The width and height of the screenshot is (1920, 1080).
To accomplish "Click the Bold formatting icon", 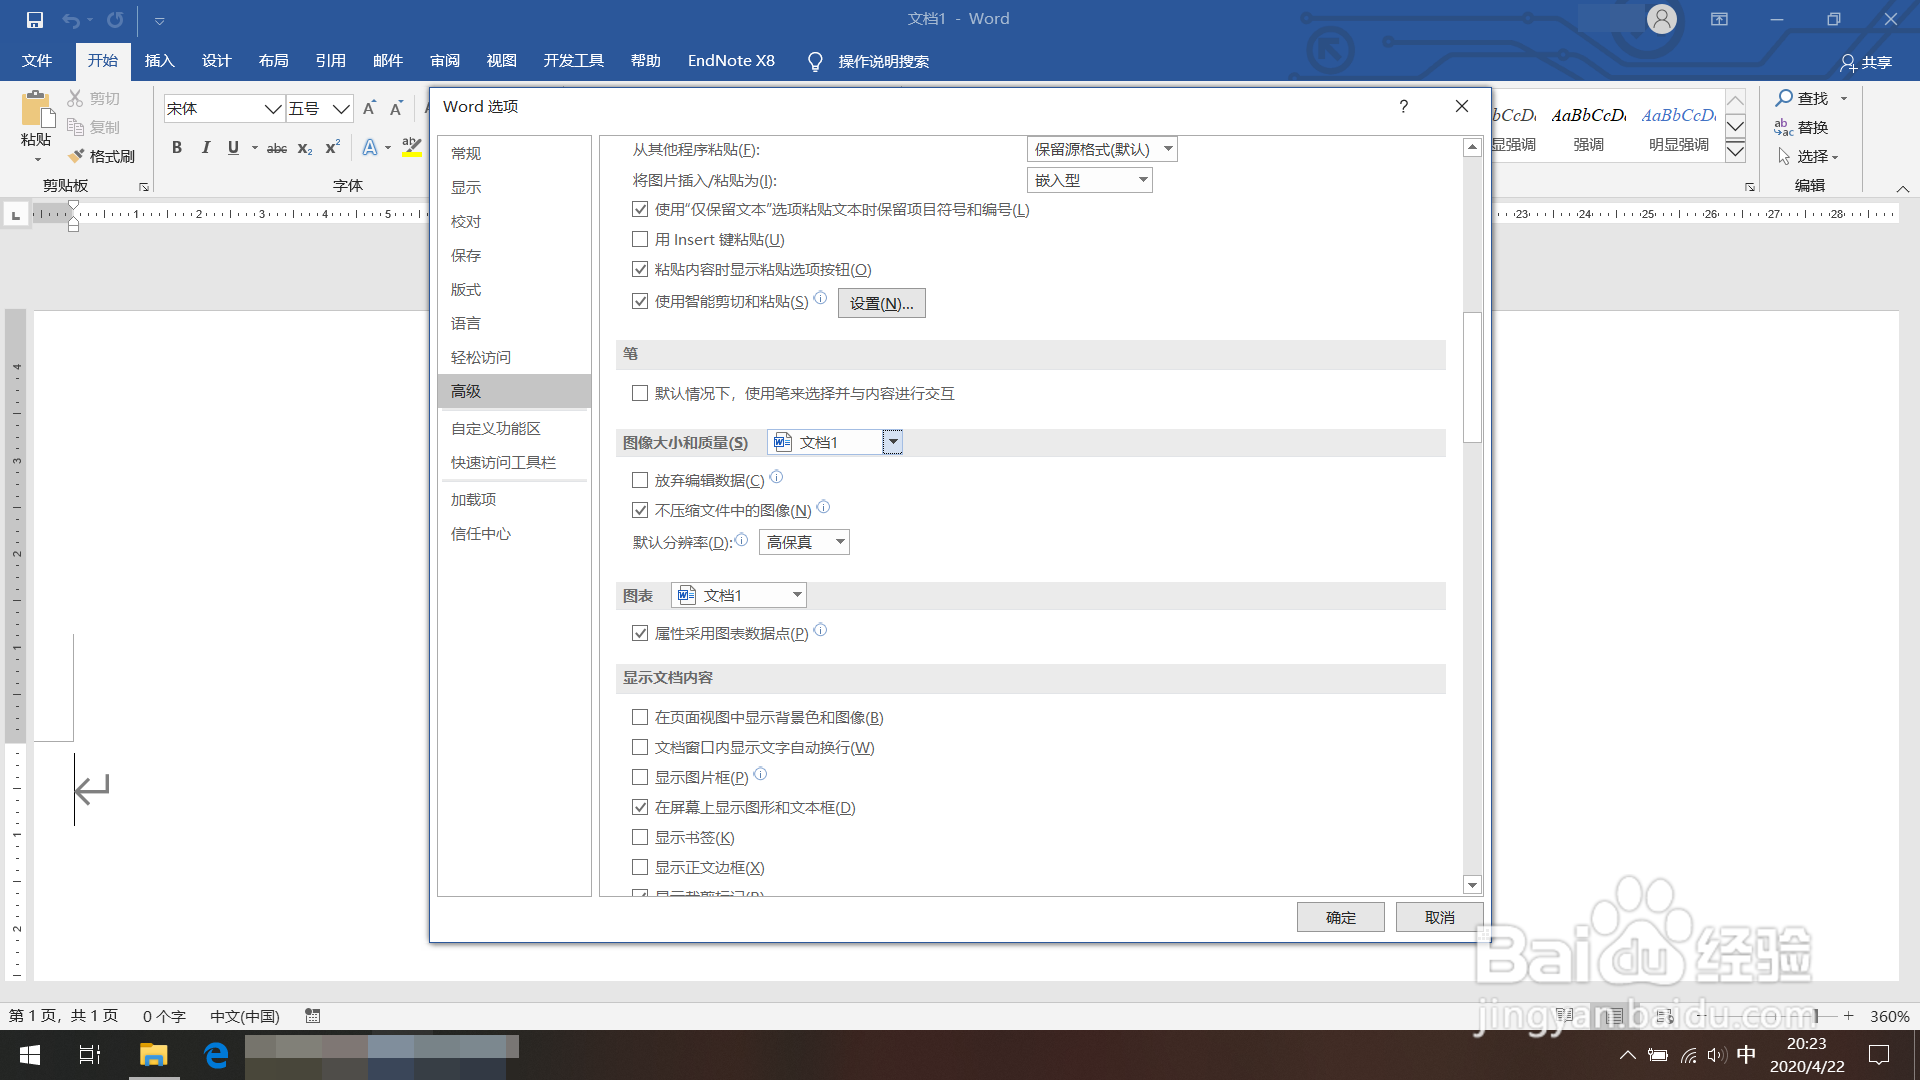I will point(177,148).
